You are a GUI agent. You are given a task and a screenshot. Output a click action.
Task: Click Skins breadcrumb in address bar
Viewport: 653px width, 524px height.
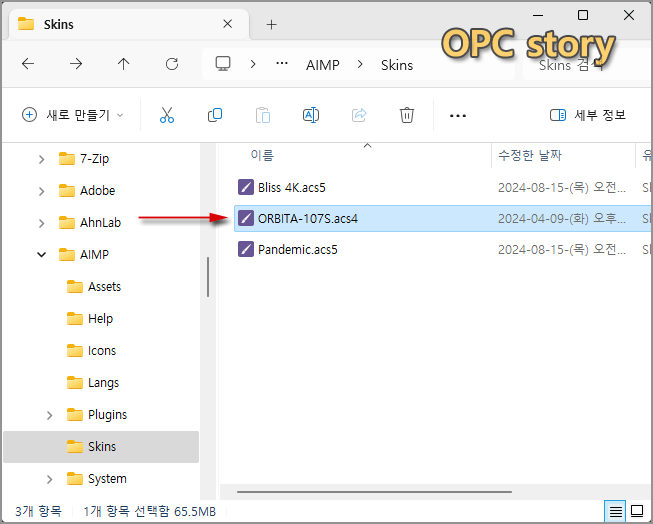click(397, 65)
